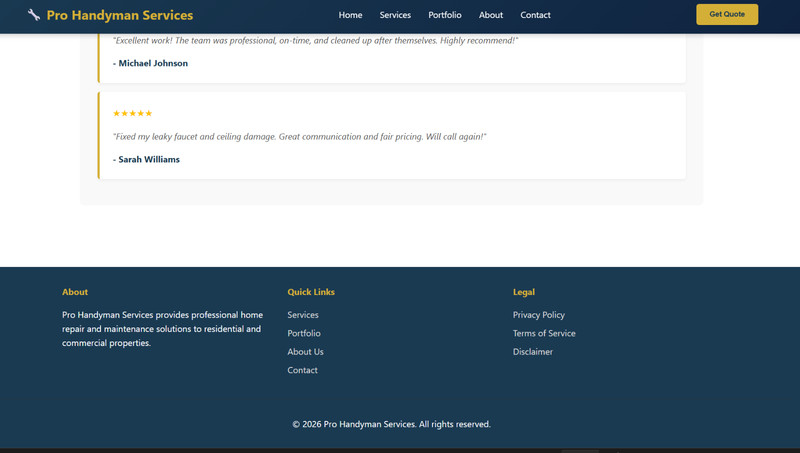Click the footer About heading

(75, 292)
